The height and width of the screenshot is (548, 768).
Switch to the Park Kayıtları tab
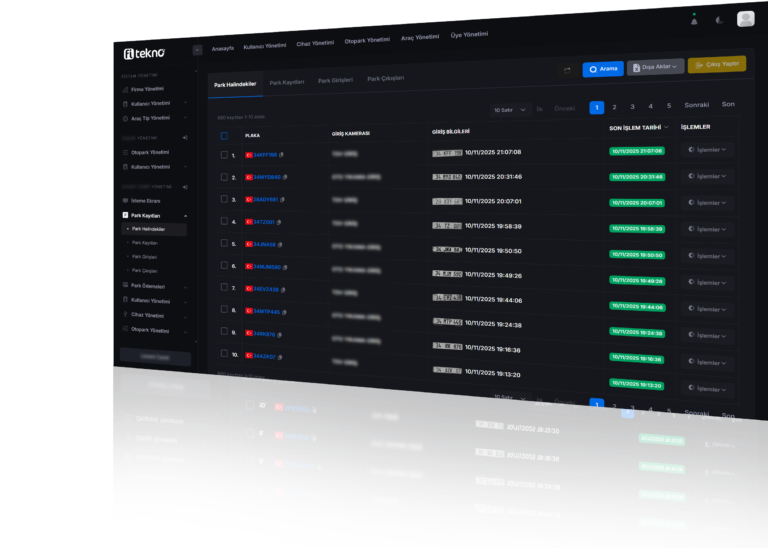coord(286,82)
